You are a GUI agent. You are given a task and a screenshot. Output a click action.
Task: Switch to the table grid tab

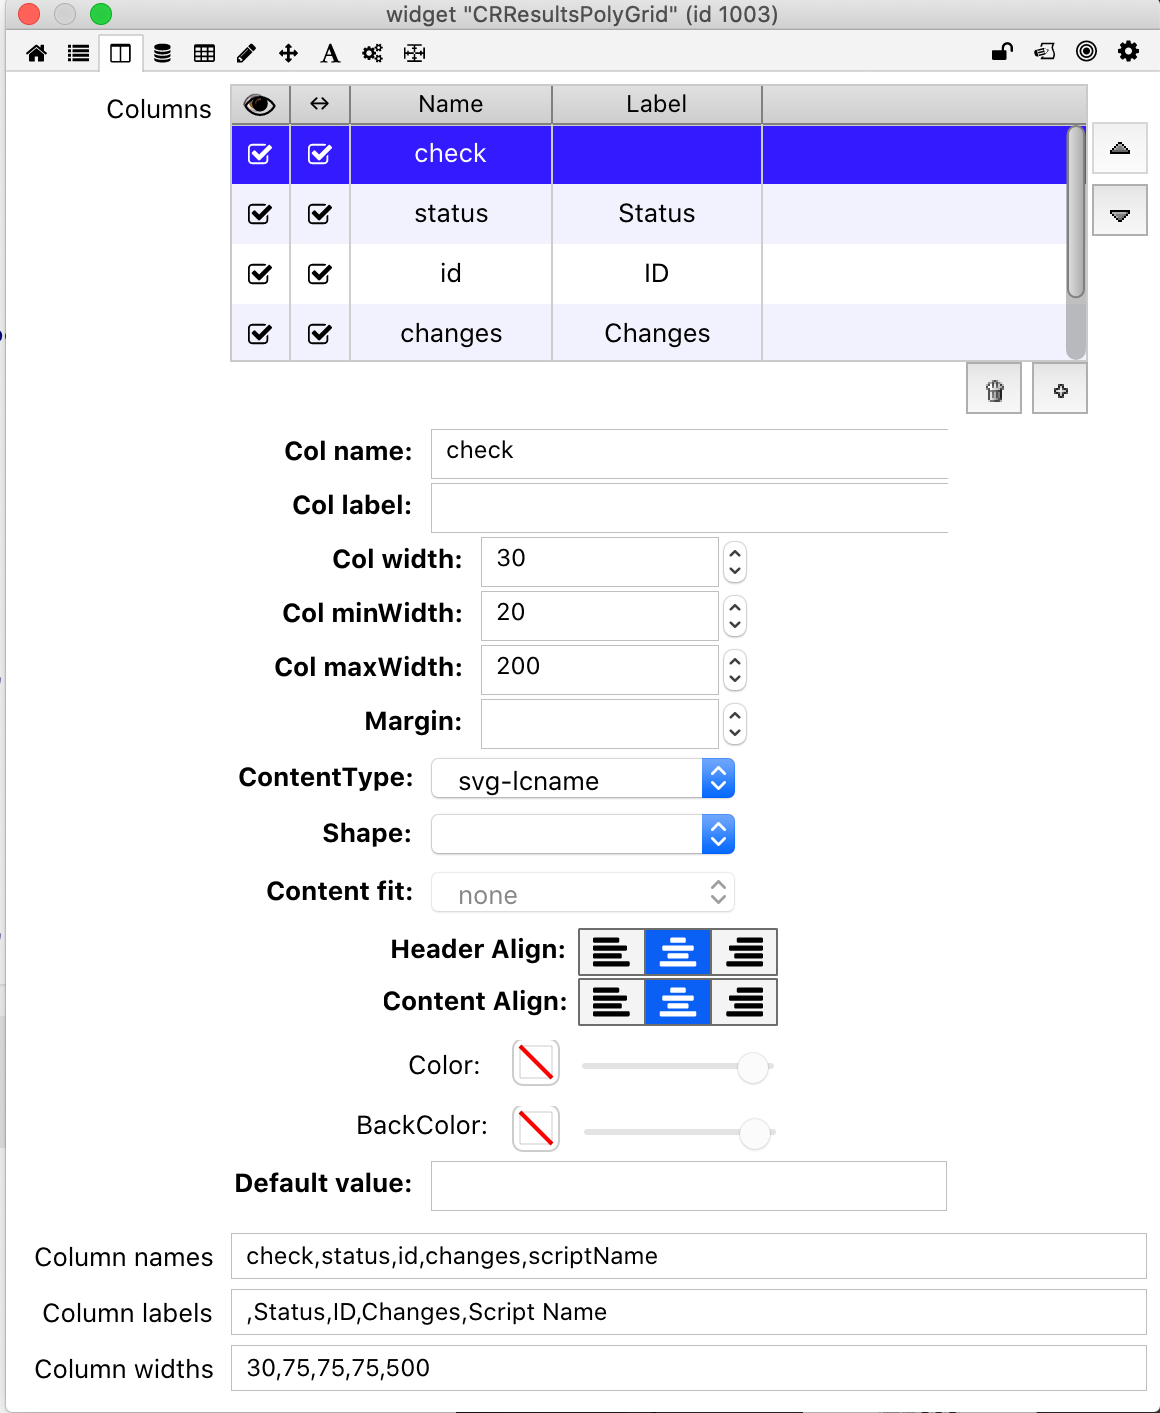click(x=204, y=53)
